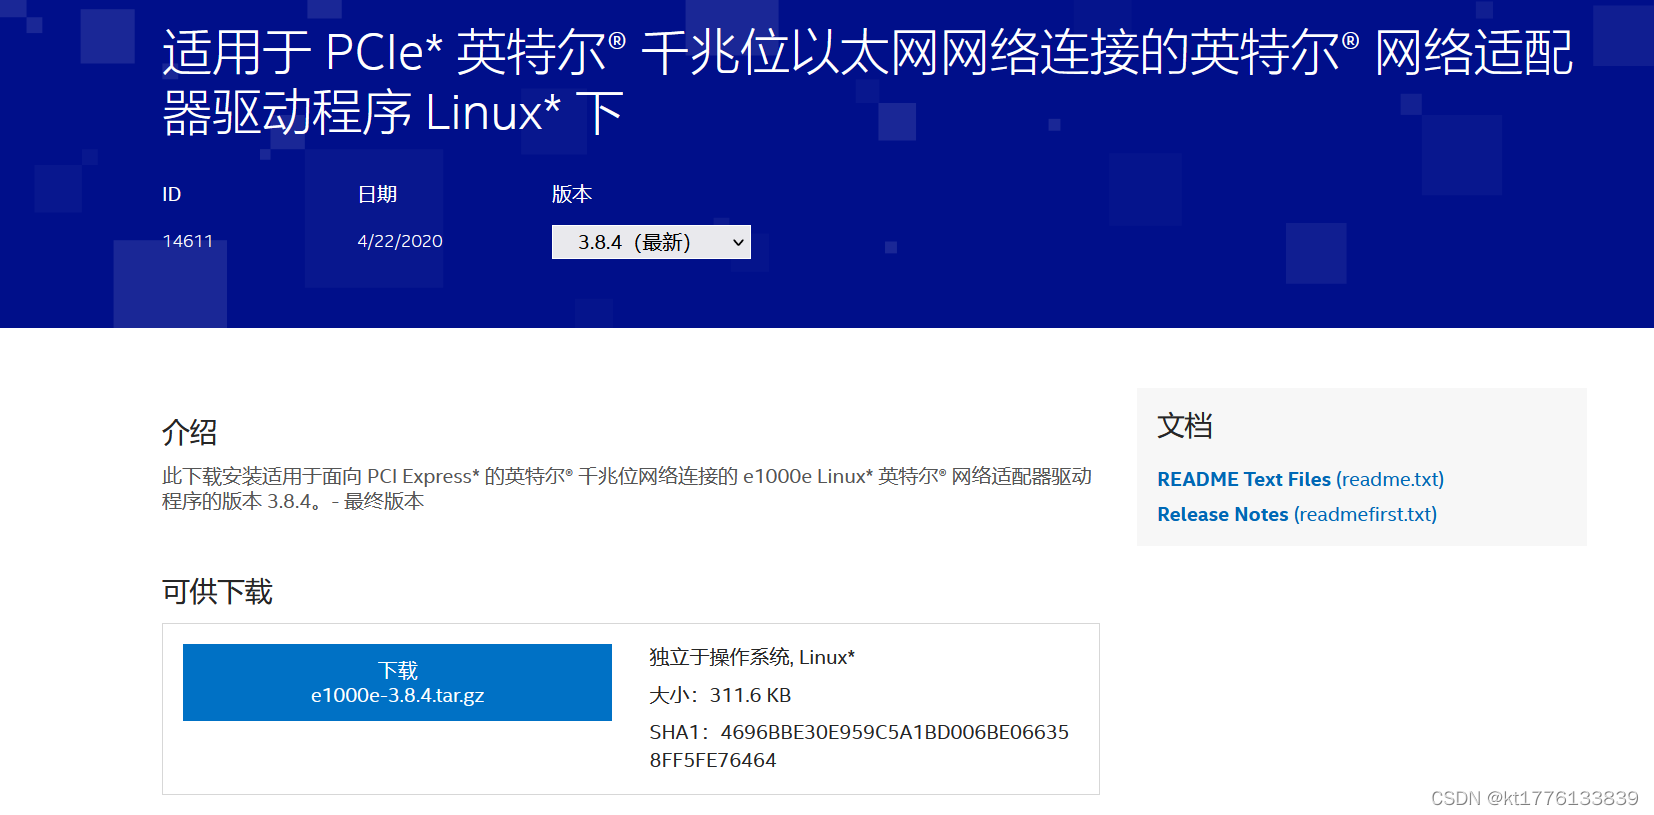Click the SHA1 checksum value
Image resolution: width=1654 pixels, height=815 pixels.
[x=859, y=746]
